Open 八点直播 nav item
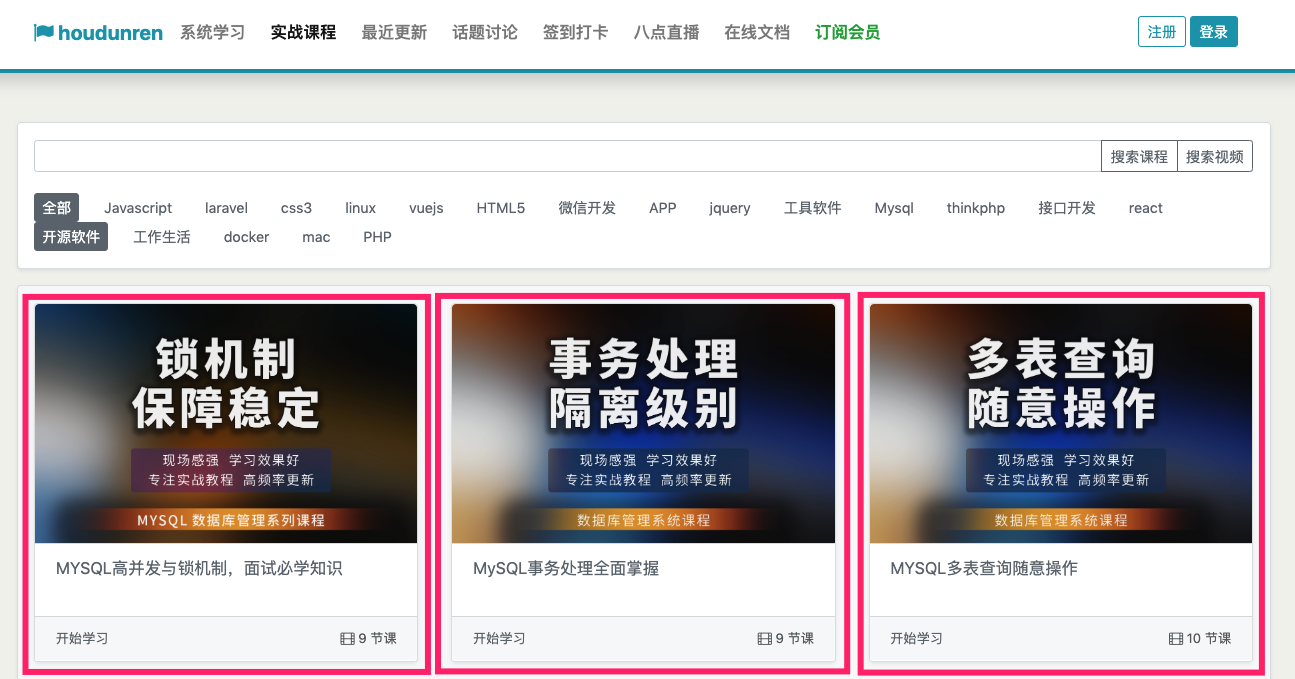Screen dimensions: 1295x679 tap(666, 32)
